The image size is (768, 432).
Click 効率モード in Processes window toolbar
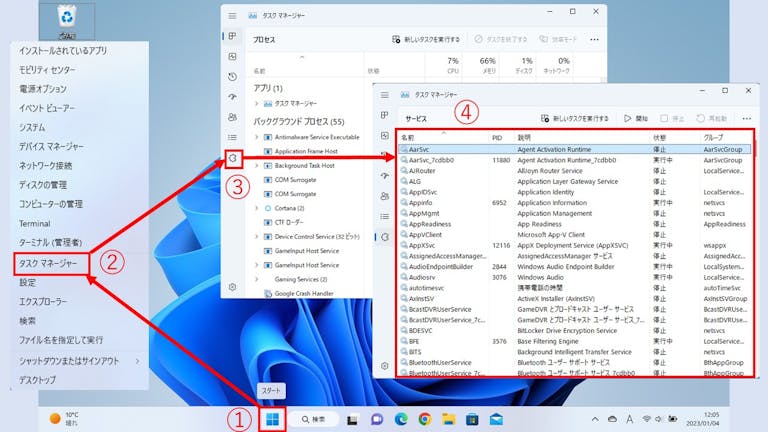click(x=558, y=40)
